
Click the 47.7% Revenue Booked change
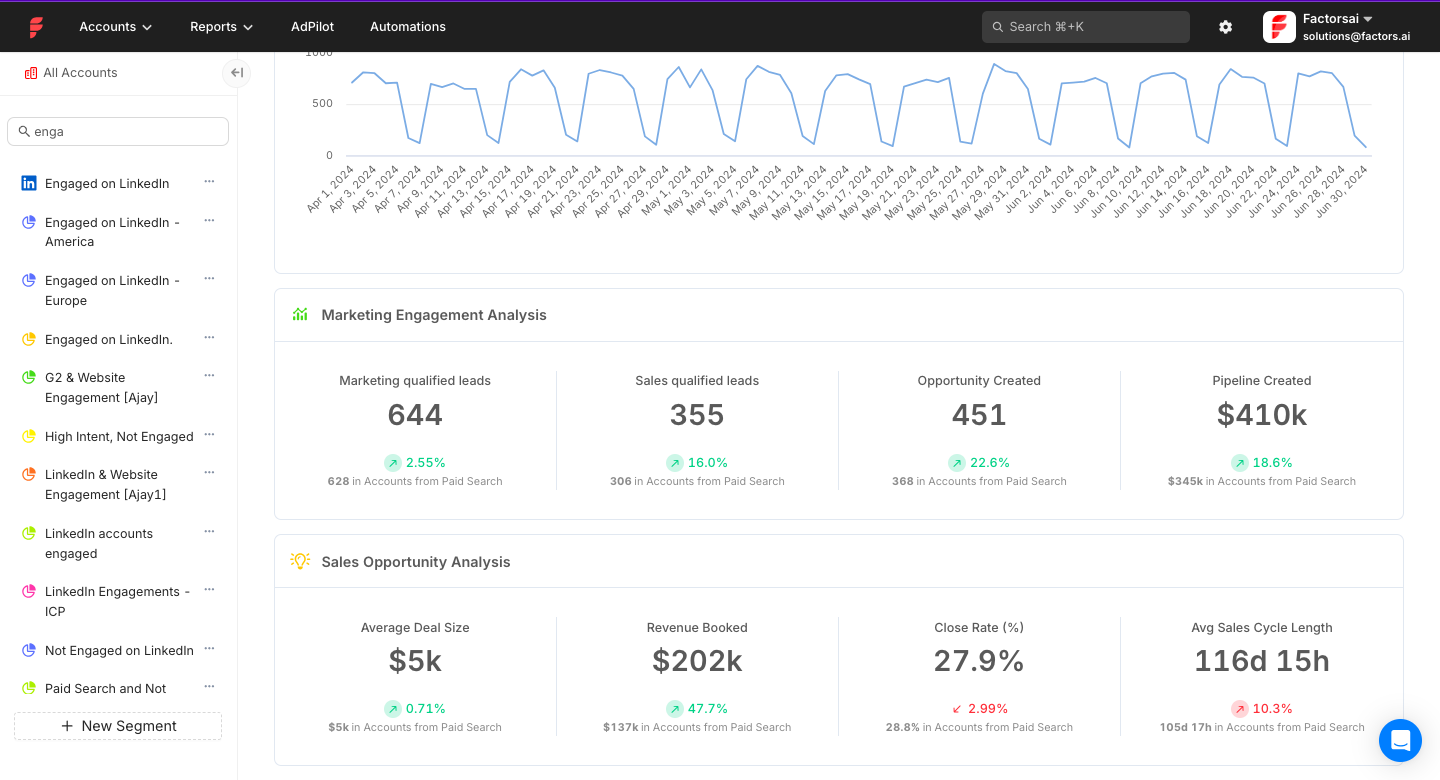pyautogui.click(x=697, y=709)
